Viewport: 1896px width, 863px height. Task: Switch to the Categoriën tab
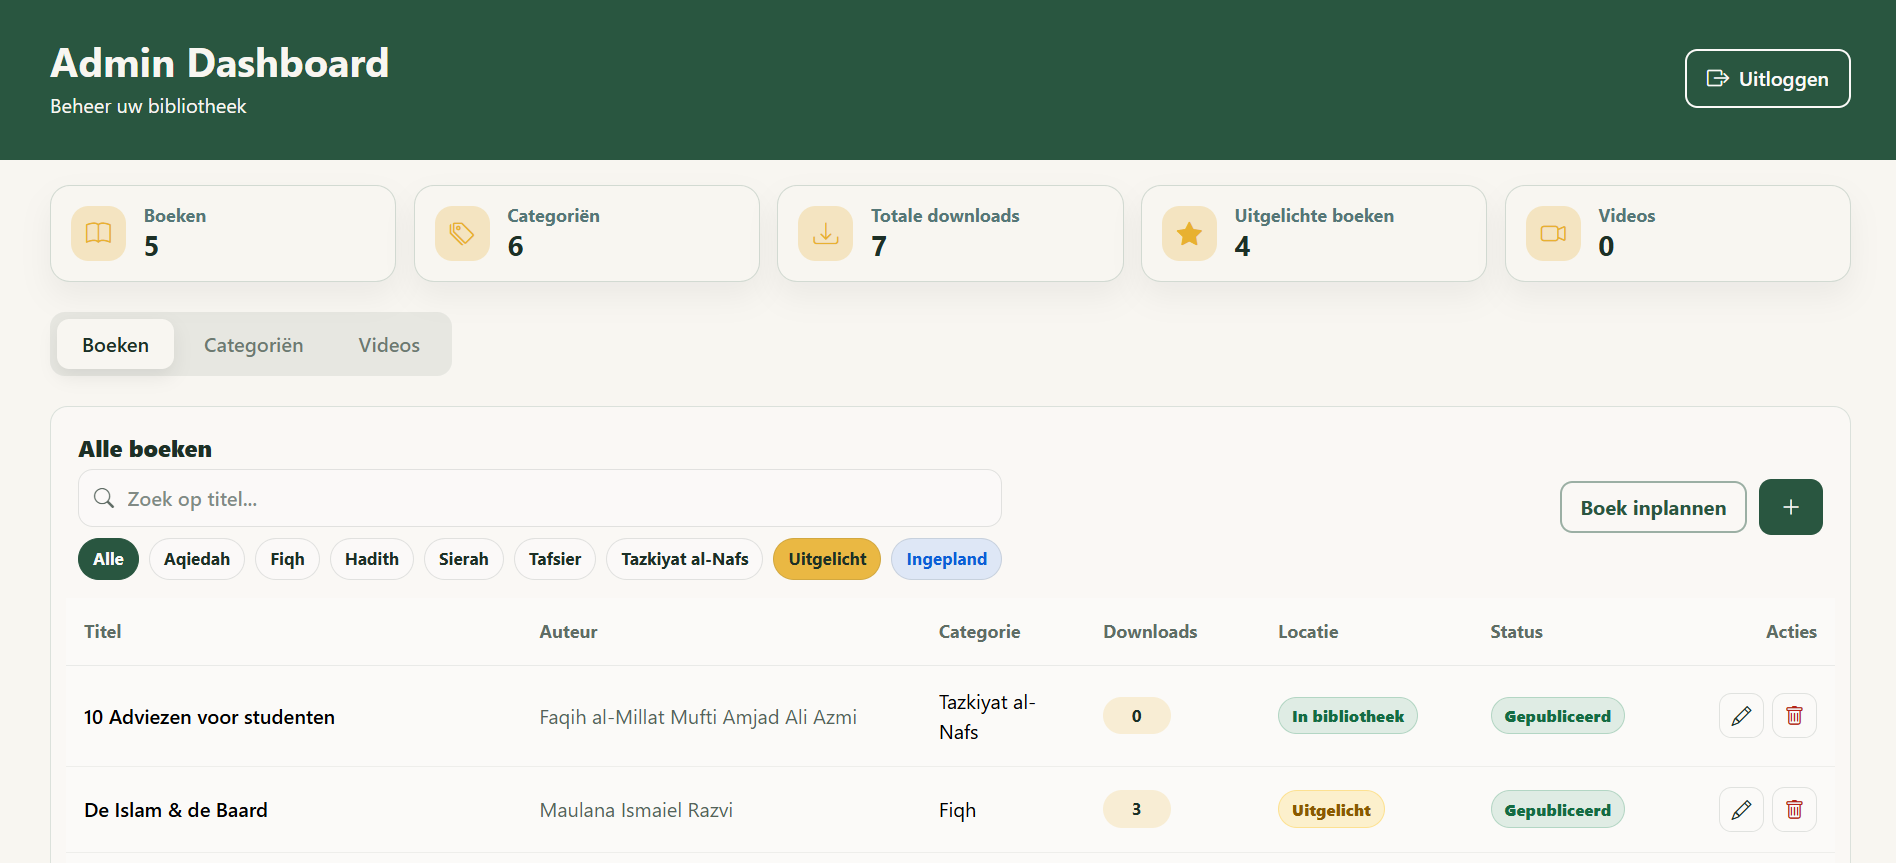(x=253, y=344)
